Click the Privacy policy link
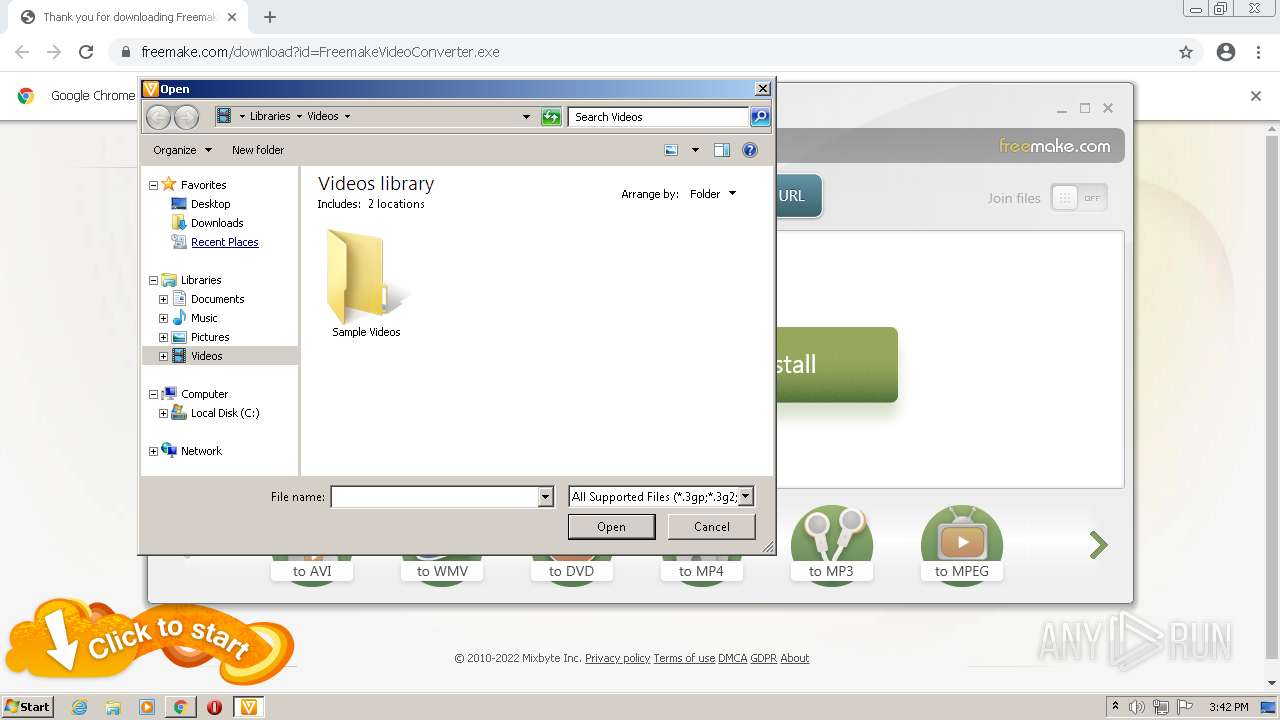 coord(617,658)
